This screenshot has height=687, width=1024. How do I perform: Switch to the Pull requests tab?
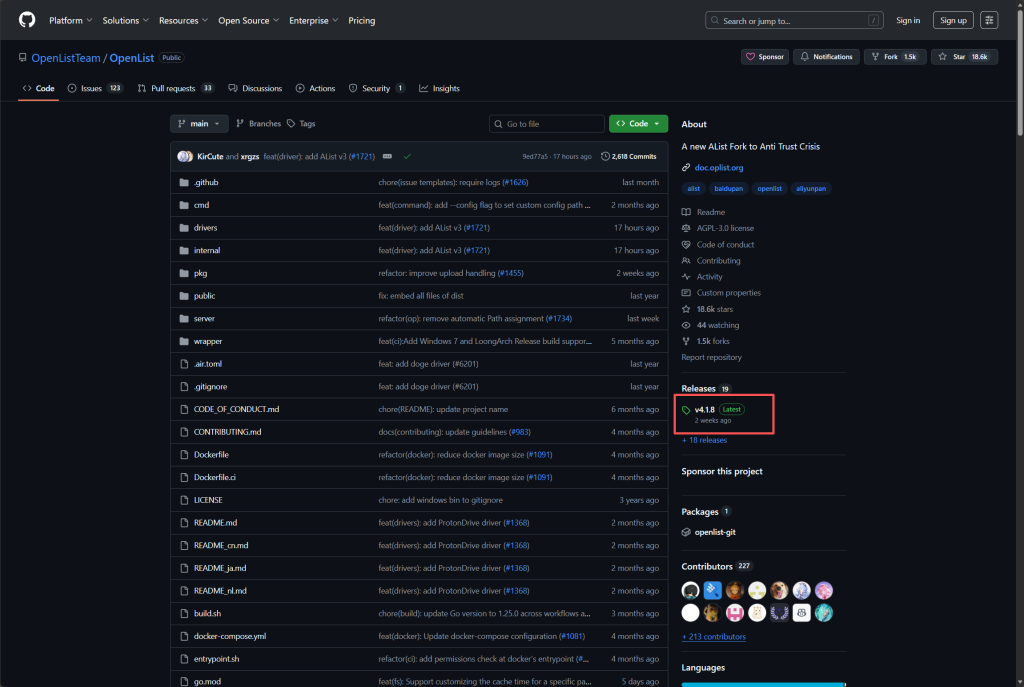pos(175,88)
